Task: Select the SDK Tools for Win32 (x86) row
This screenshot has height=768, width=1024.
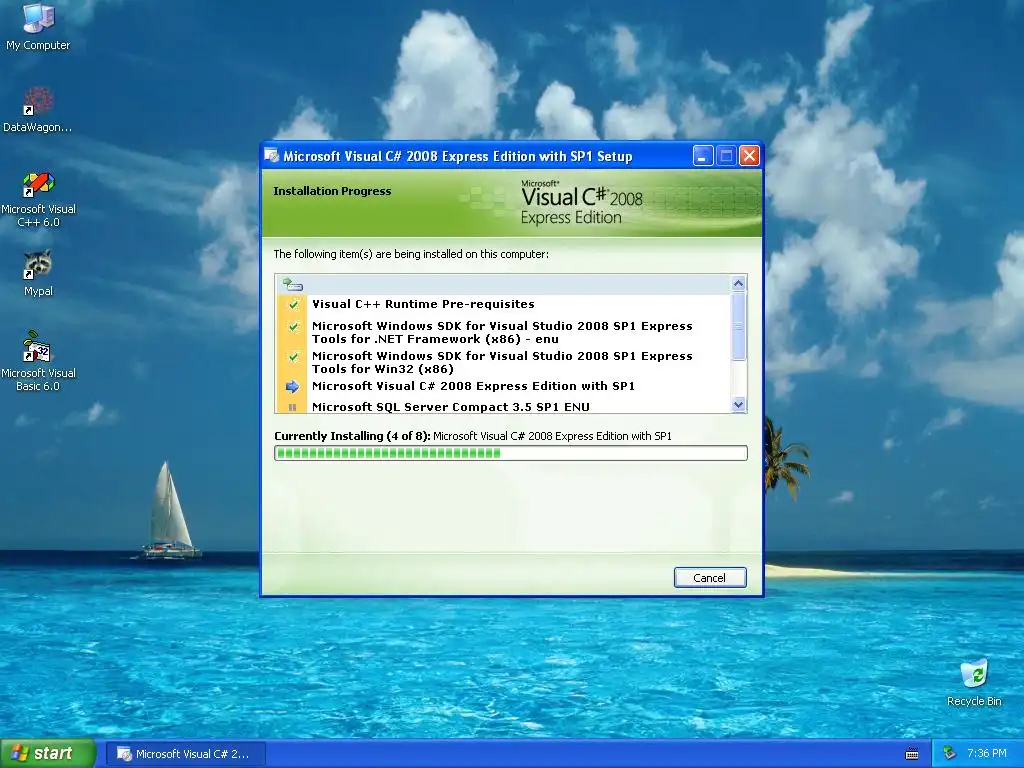Action: click(x=504, y=362)
